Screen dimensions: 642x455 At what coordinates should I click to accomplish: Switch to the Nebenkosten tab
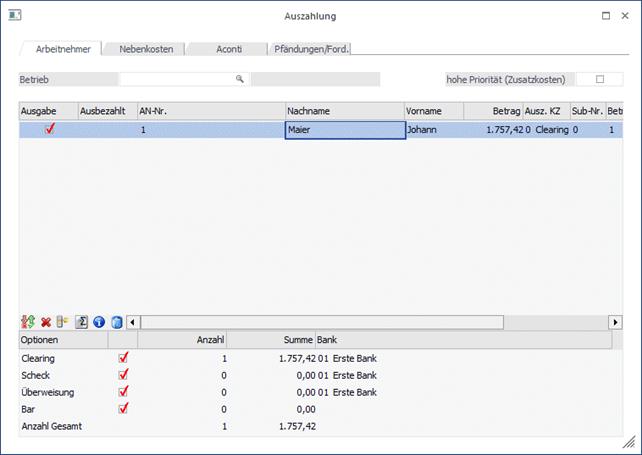click(144, 48)
